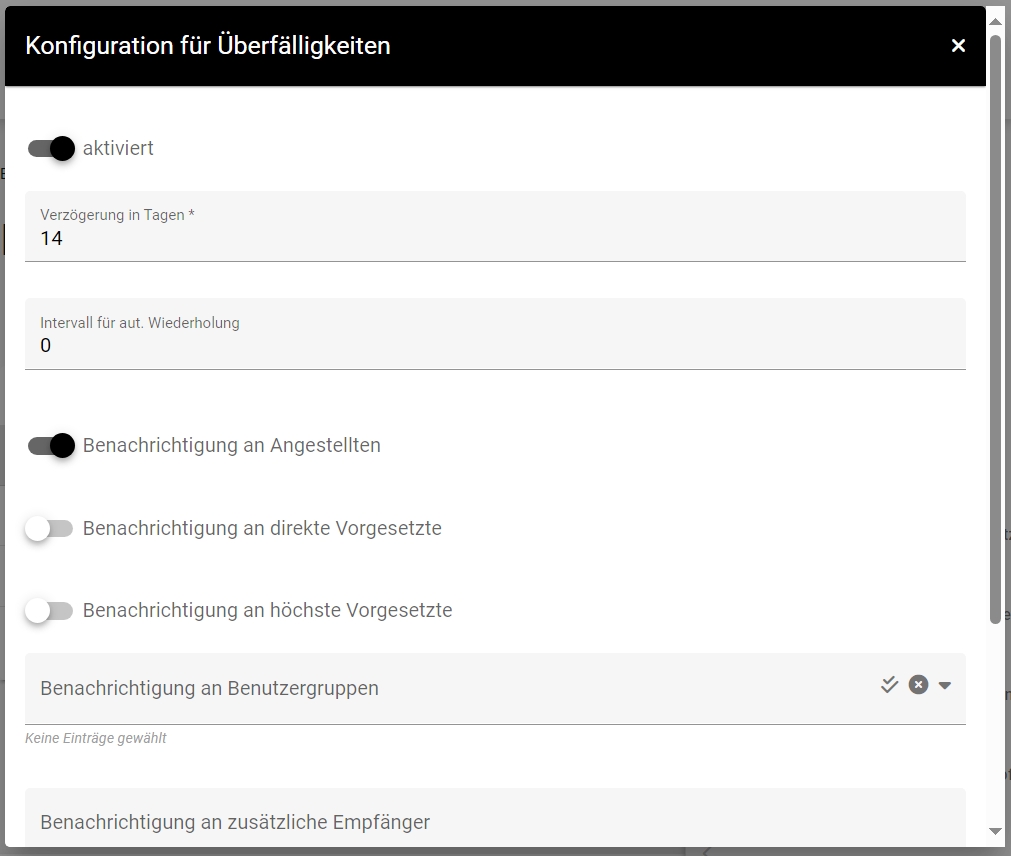Click the 'Benachrichtigung an höchste Vorgesetzte' label
Screen dimensions: 1011x856
(x=267, y=611)
